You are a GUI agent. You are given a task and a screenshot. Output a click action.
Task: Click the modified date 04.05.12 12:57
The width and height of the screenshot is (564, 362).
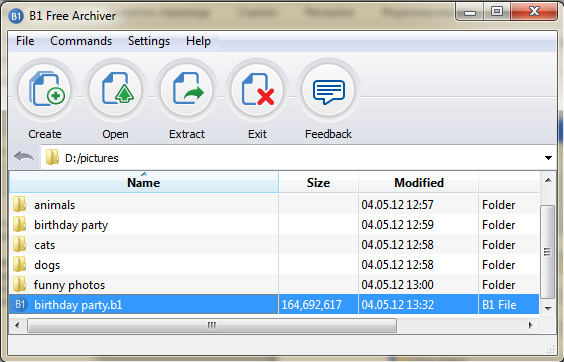click(x=397, y=205)
